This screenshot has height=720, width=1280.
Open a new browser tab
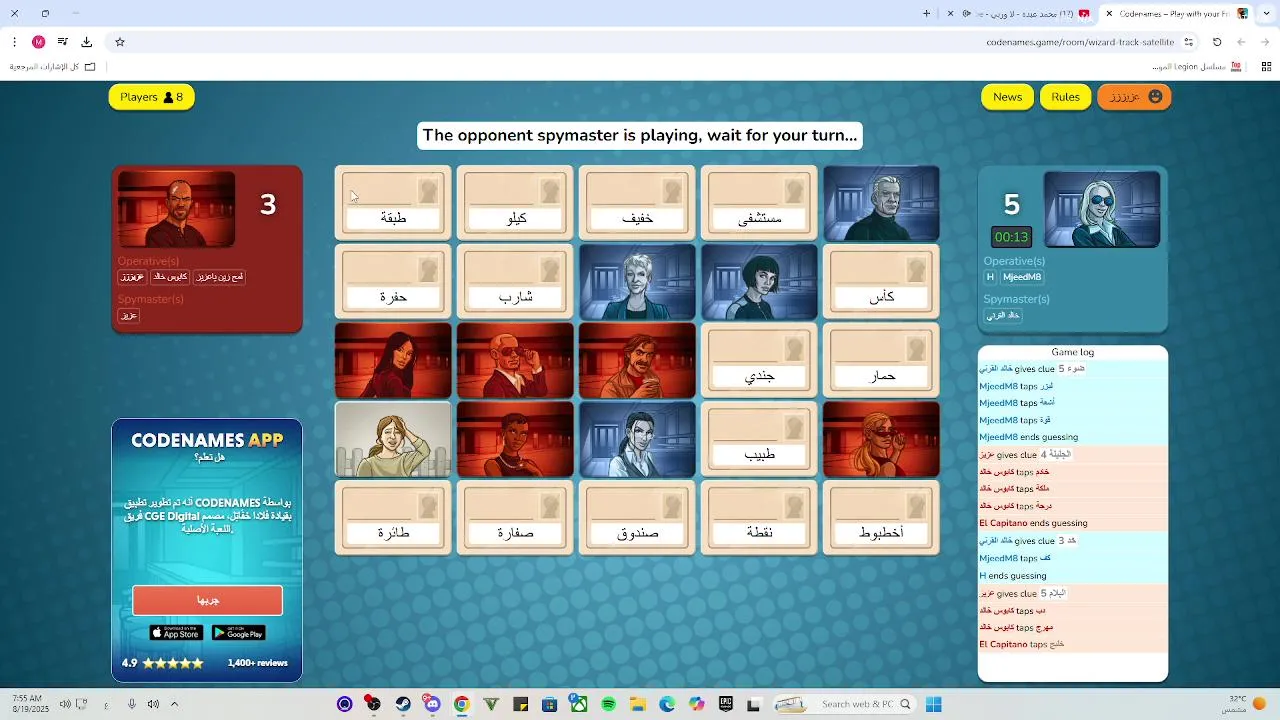[926, 13]
